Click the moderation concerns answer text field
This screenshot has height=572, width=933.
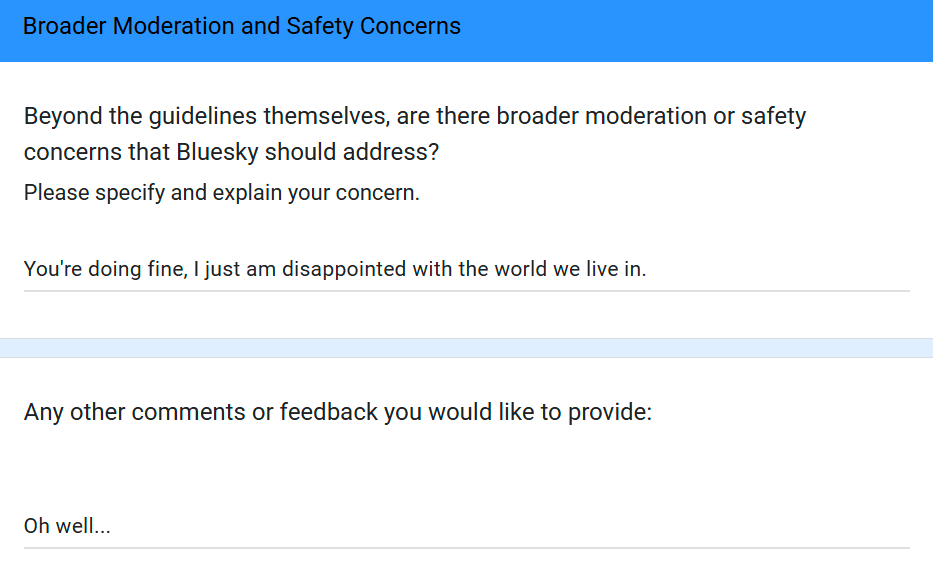[x=466, y=269]
